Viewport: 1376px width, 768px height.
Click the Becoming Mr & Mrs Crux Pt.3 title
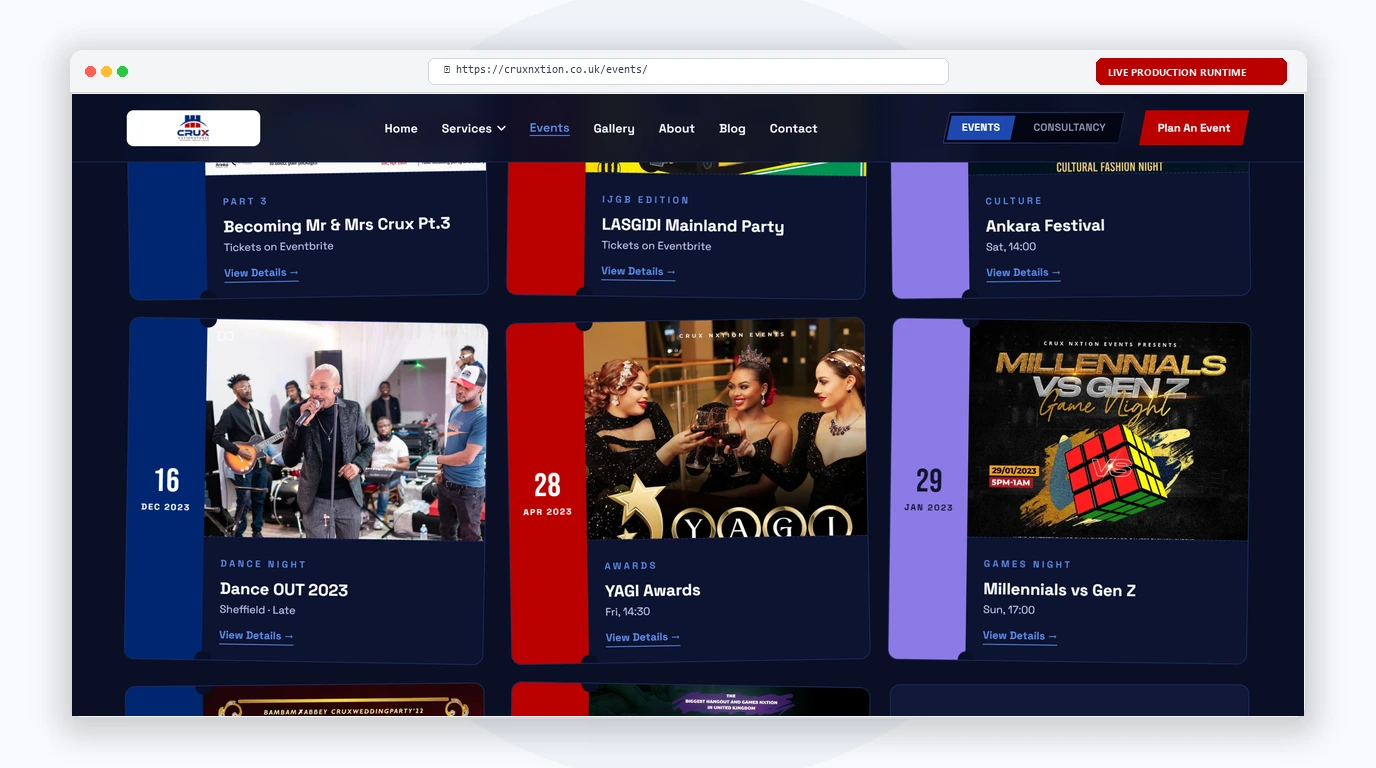337,225
